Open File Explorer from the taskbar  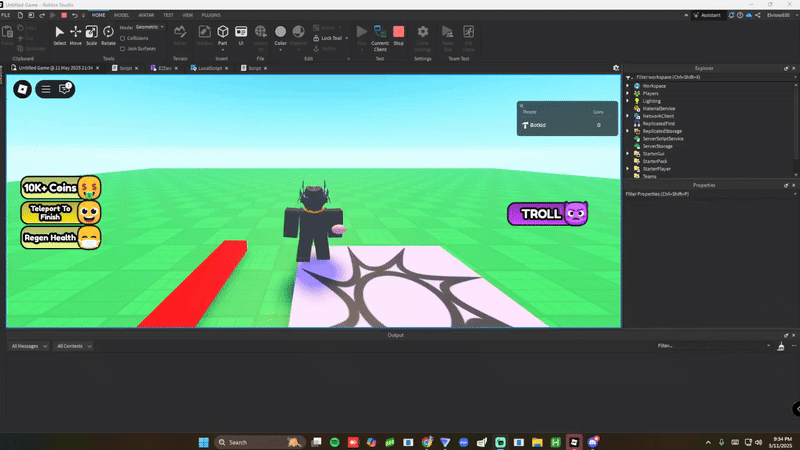[537, 442]
